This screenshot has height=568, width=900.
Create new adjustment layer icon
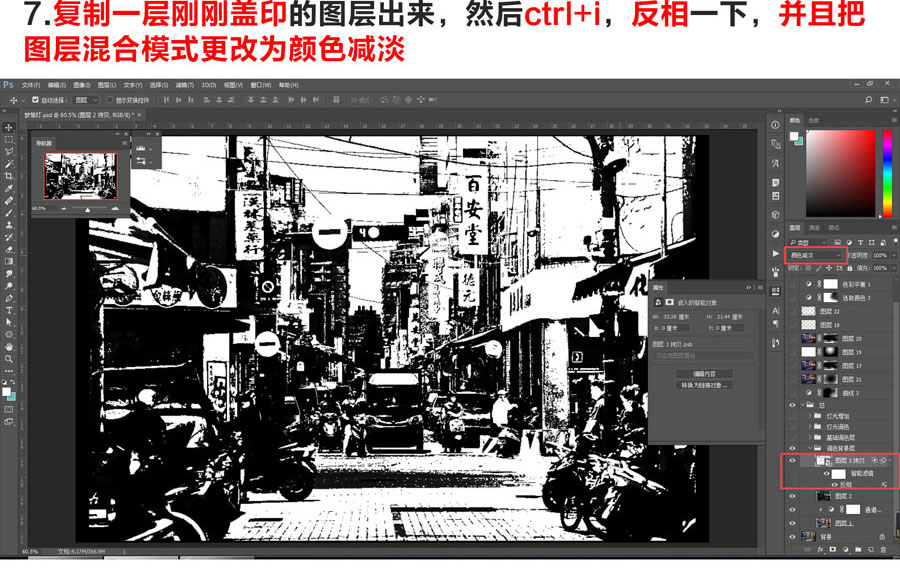coord(845,550)
